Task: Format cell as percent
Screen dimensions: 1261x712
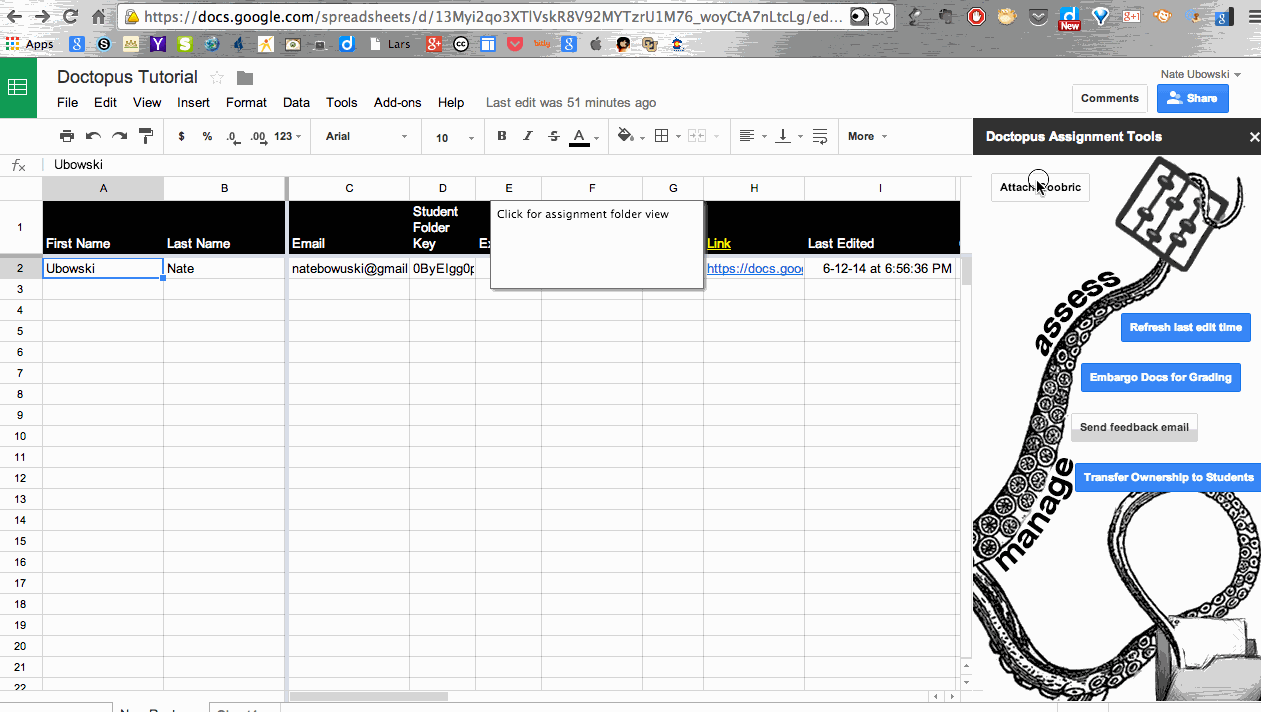Action: pyautogui.click(x=207, y=136)
